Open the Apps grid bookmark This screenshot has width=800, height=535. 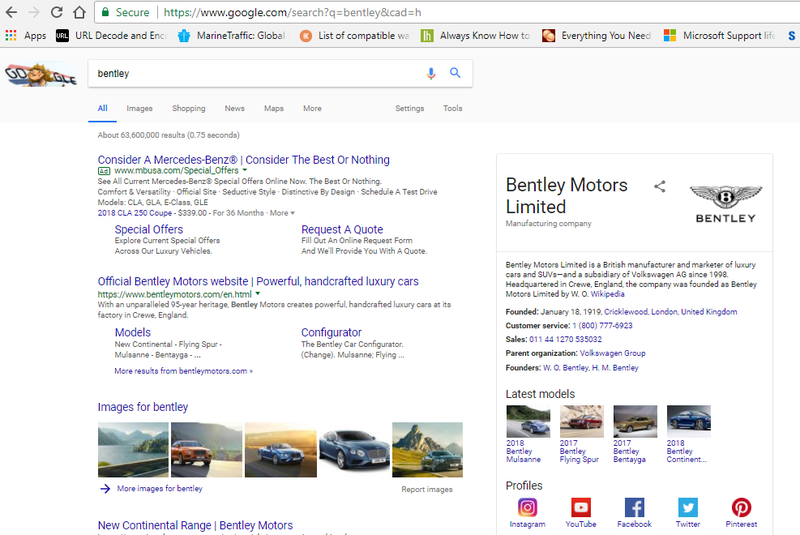click(x=26, y=35)
